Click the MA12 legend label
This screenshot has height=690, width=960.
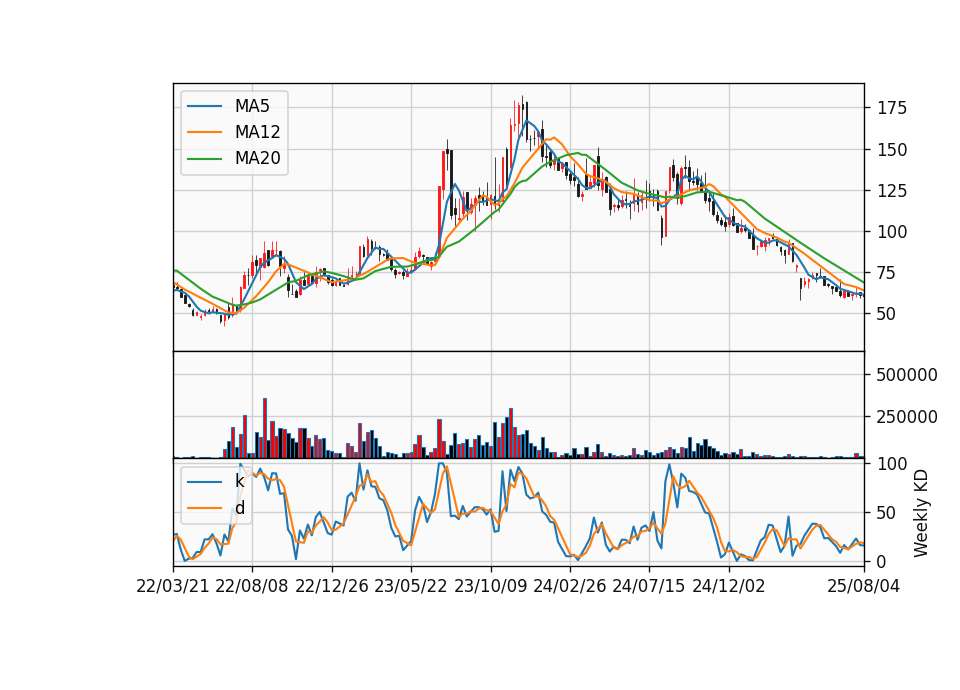coord(258,132)
